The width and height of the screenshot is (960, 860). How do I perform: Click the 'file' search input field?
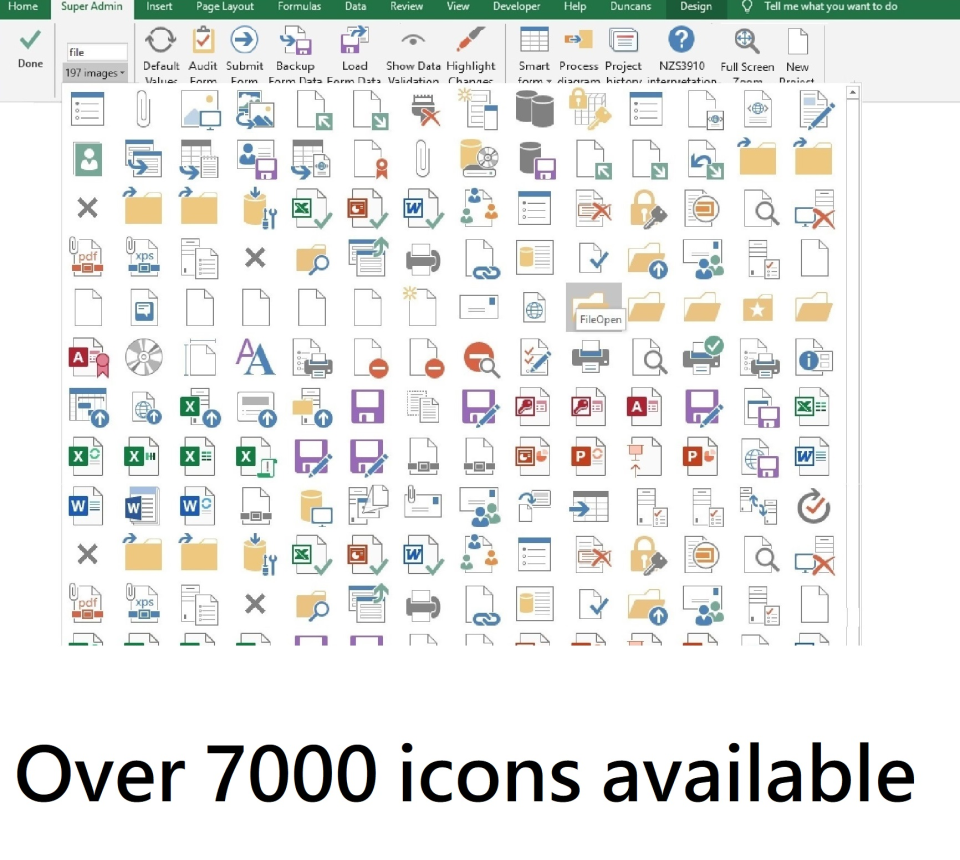point(97,52)
